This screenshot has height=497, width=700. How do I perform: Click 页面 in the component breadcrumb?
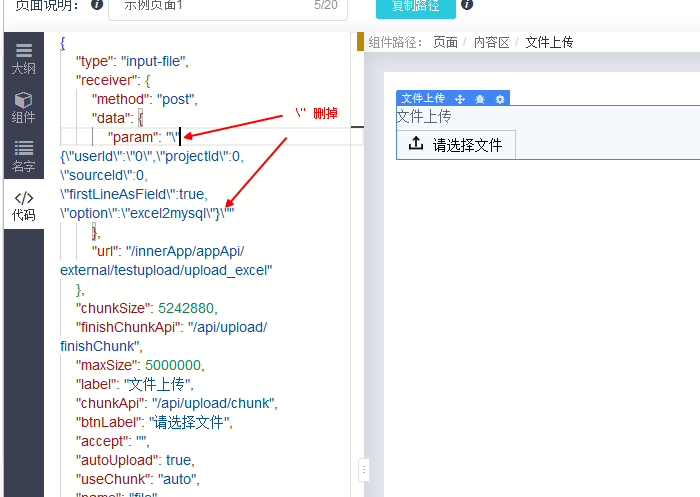tap(445, 42)
